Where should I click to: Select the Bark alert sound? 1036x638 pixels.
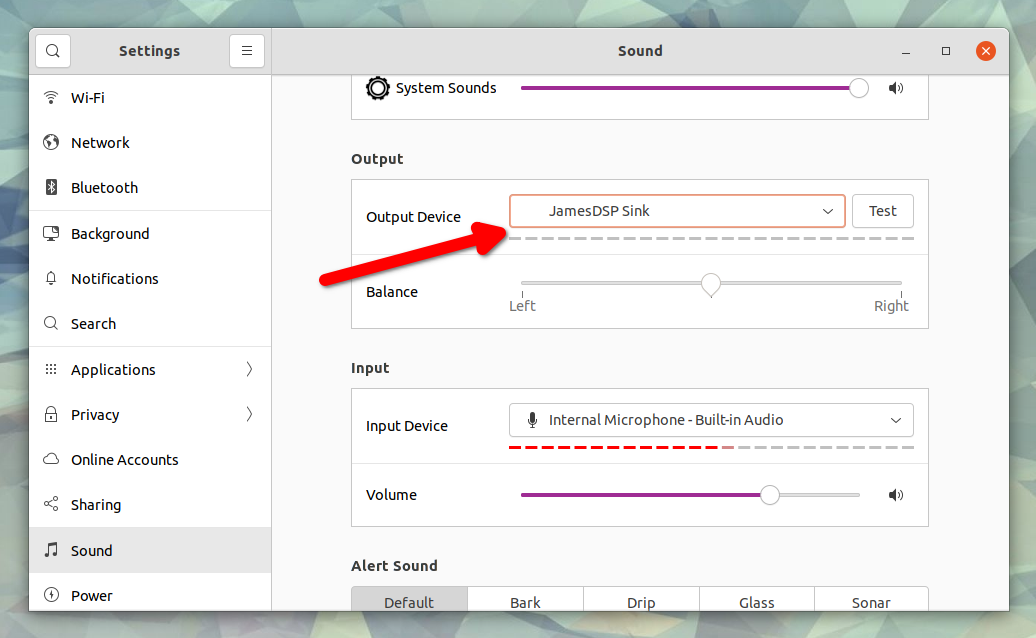(525, 602)
